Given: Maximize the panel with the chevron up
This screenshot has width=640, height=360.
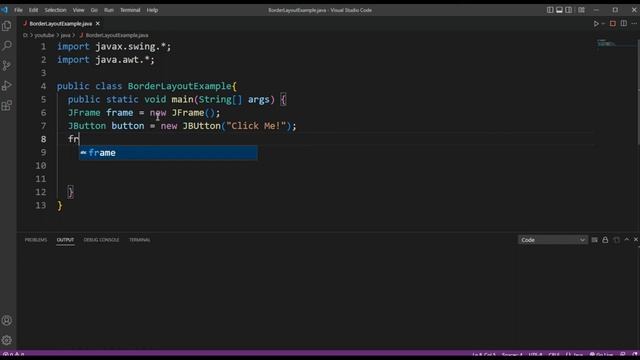Looking at the screenshot, I should click(627, 240).
